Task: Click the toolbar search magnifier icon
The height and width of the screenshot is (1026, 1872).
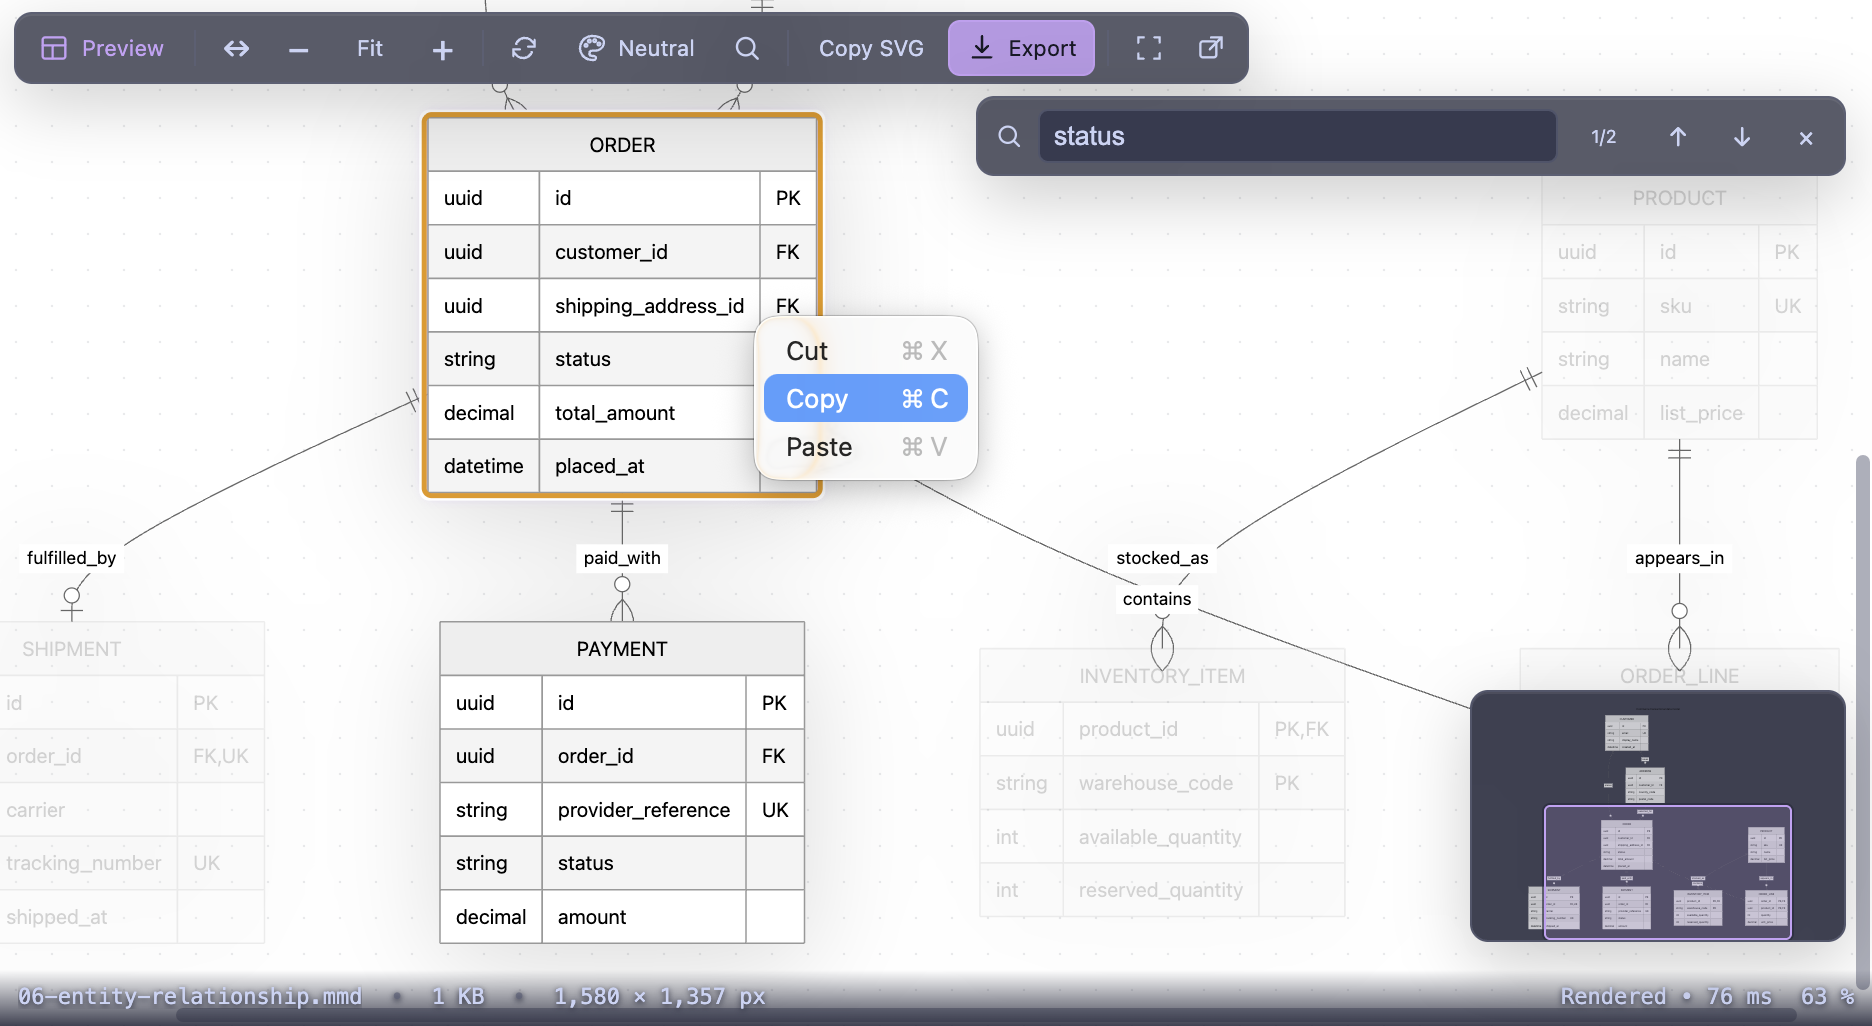Action: click(747, 48)
